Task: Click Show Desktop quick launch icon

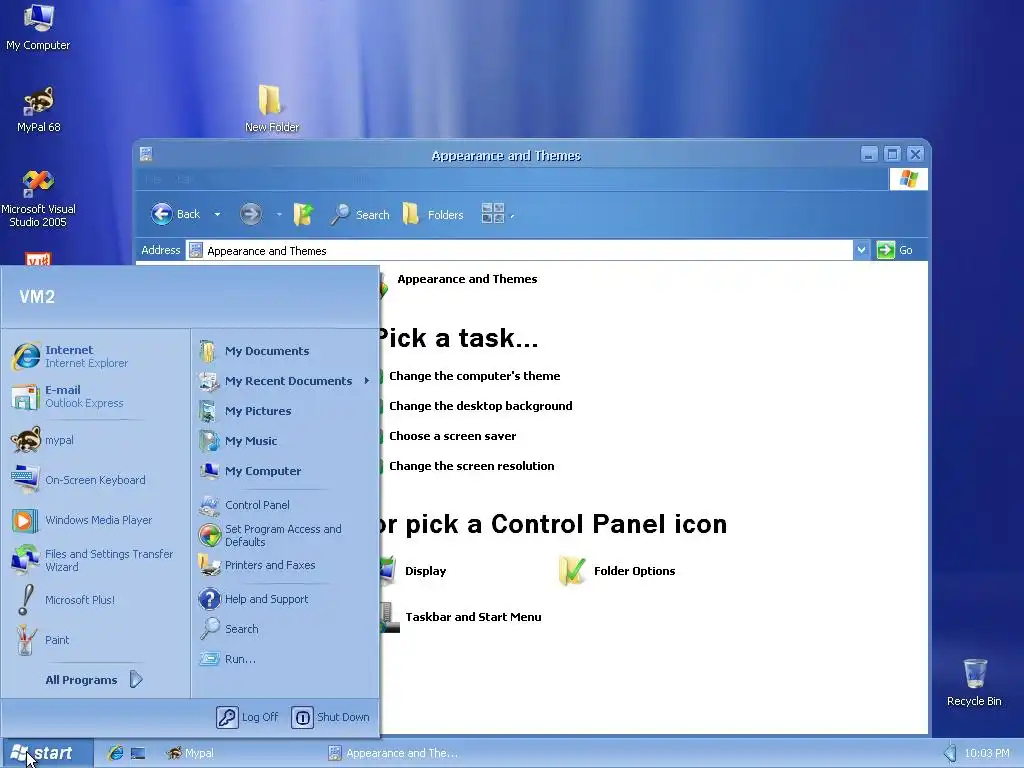Action: coord(138,753)
